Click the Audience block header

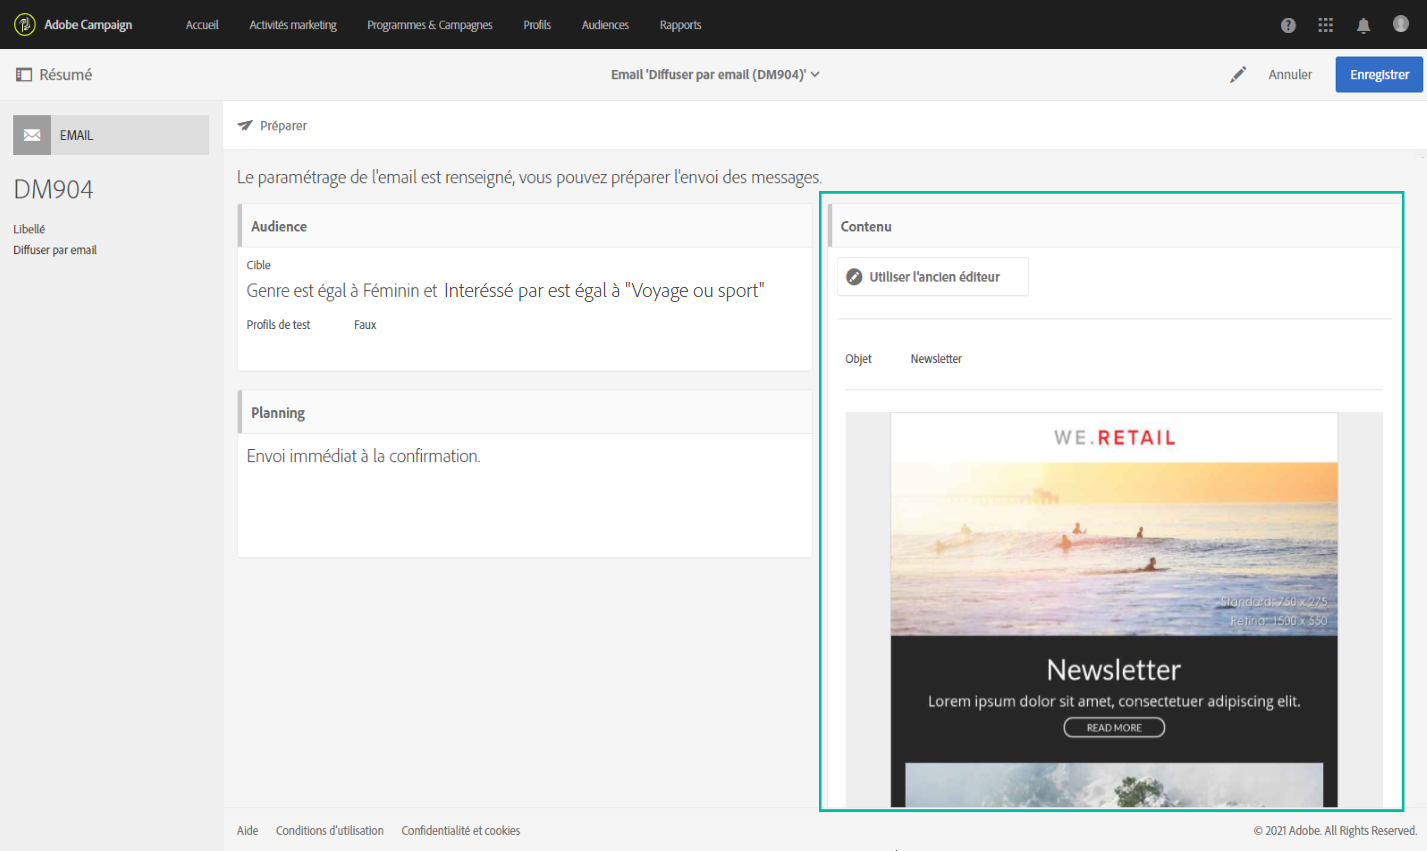click(525, 226)
